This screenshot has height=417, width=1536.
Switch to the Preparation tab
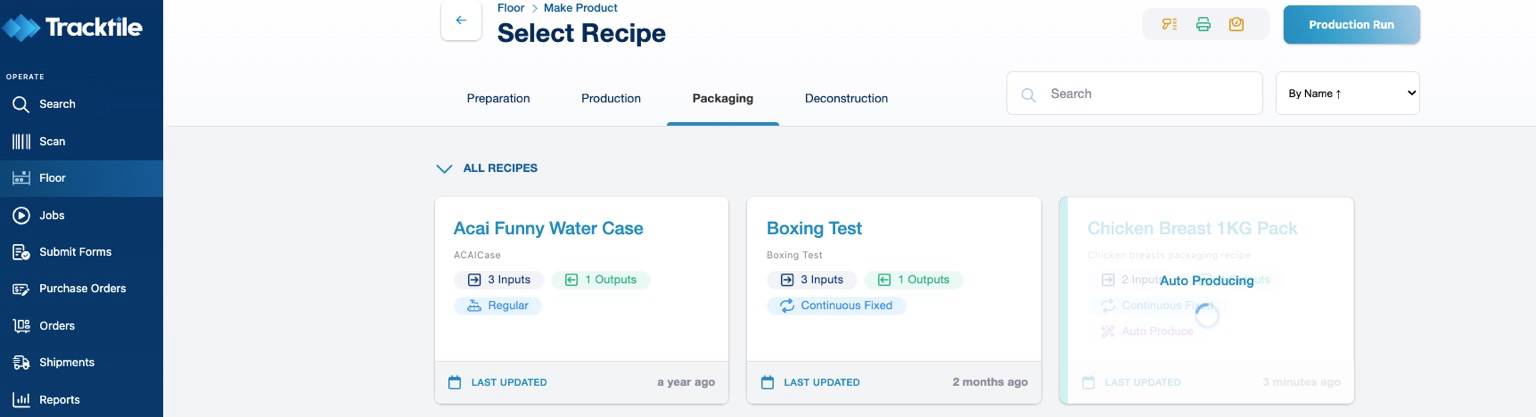(498, 98)
